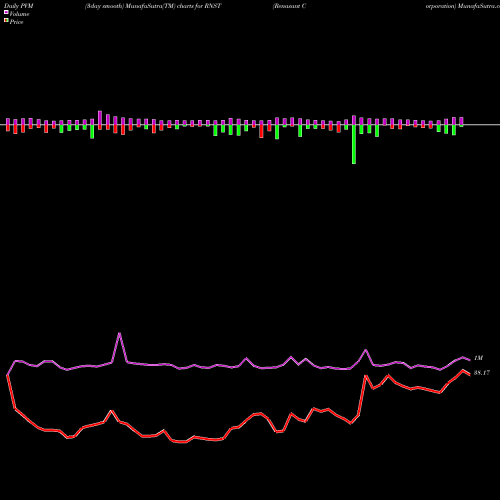The width and height of the screenshot is (500, 500).
Task: Click the 'Daily PVM' title text
Action: pos(19,6)
